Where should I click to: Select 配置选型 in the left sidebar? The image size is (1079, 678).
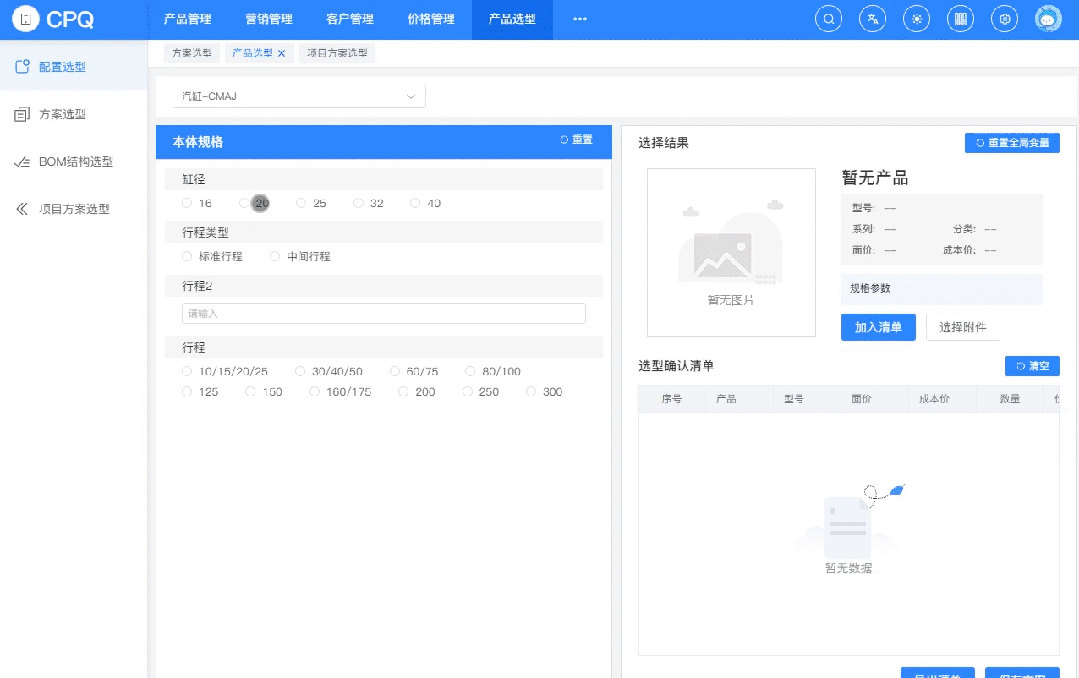click(73, 67)
